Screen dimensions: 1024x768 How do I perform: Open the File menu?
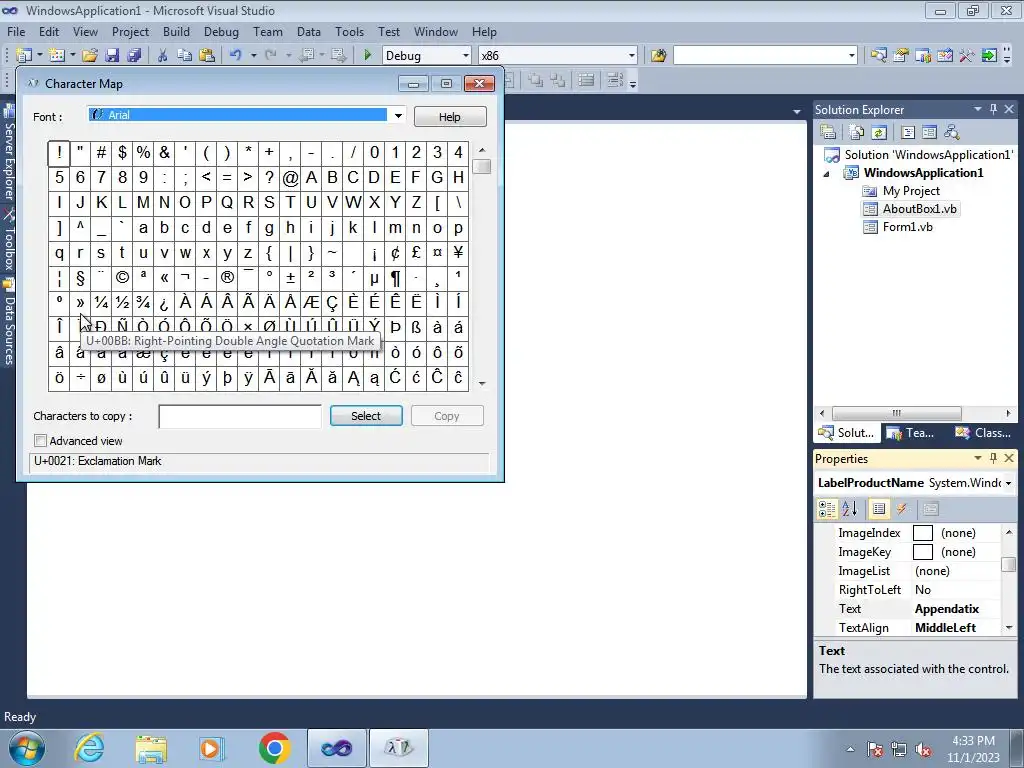tap(16, 31)
